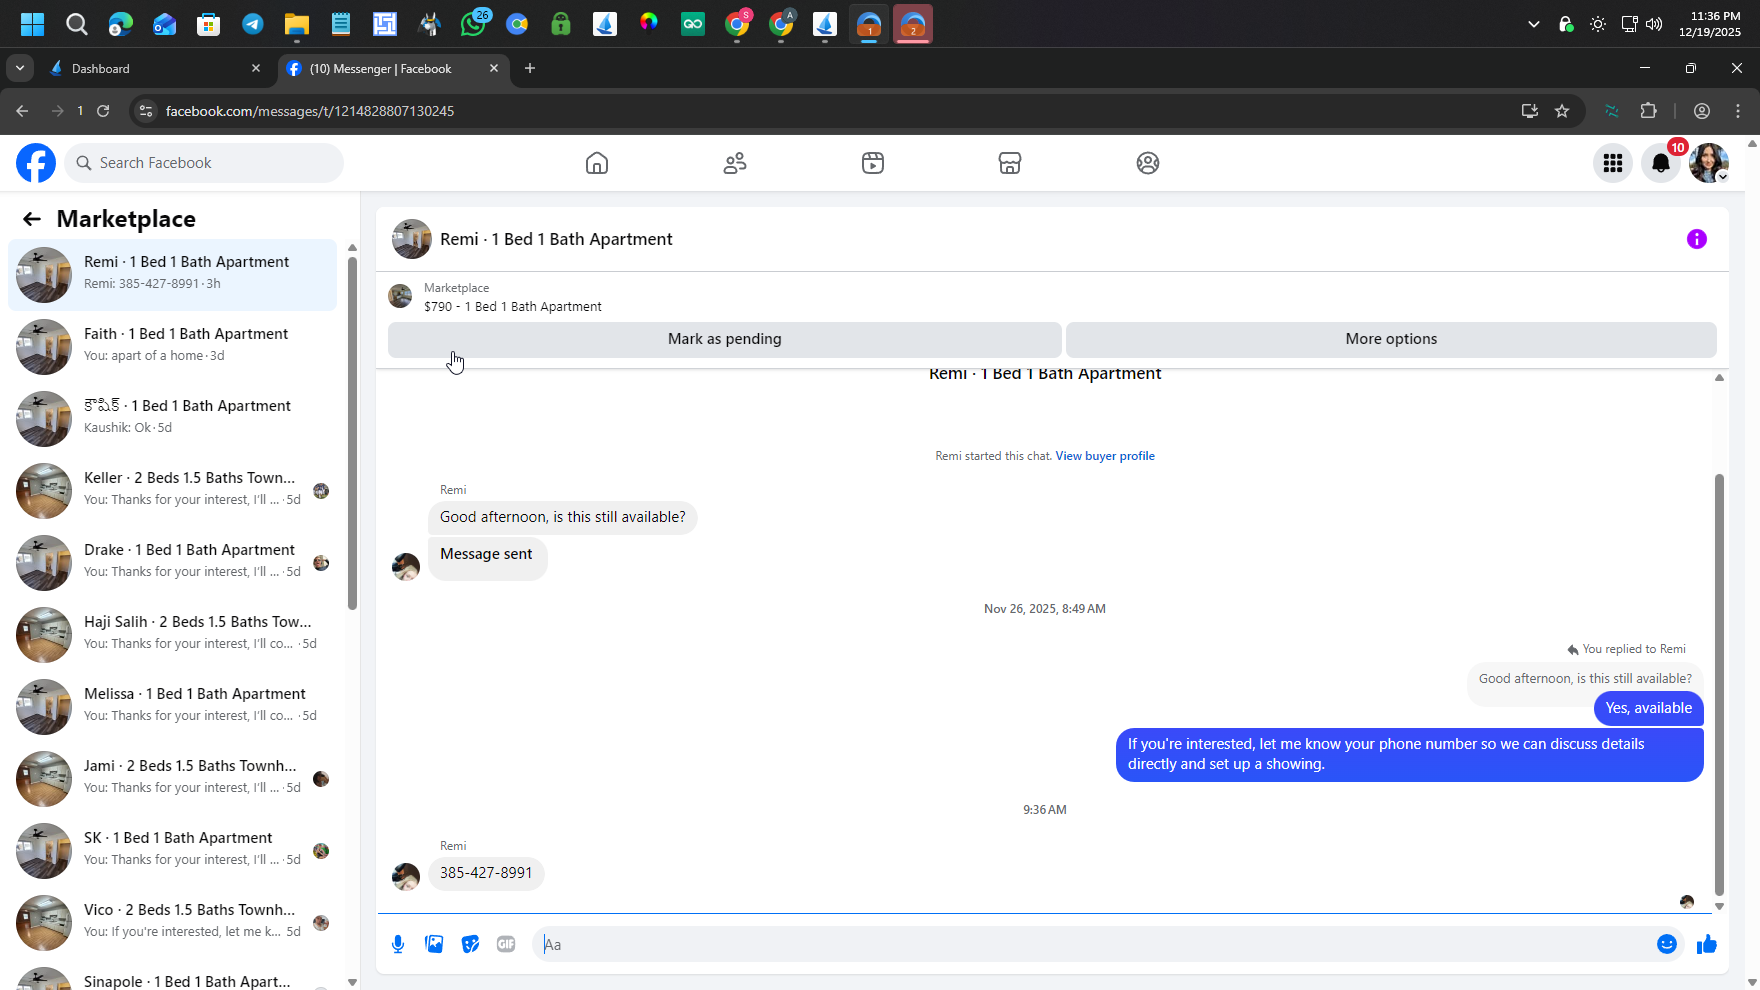Click the Yes, available message bubble
This screenshot has height=990, width=1760.
click(x=1649, y=708)
